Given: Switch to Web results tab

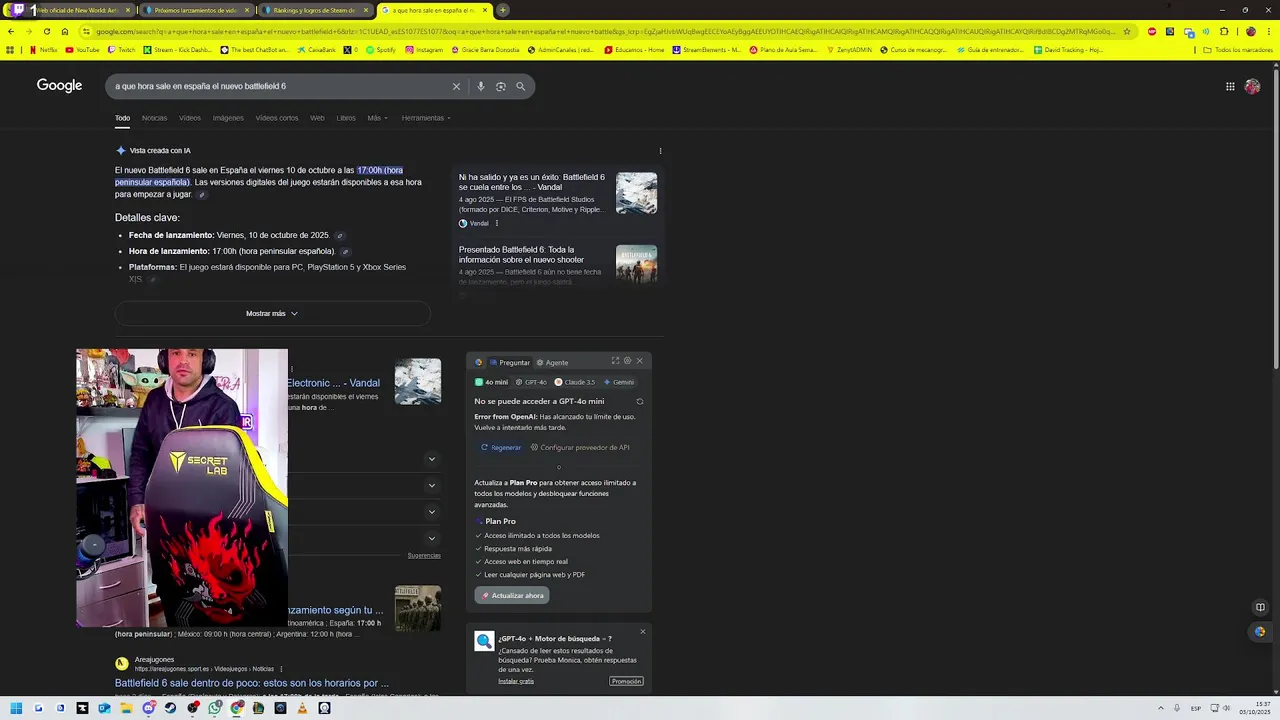Looking at the screenshot, I should click(317, 118).
